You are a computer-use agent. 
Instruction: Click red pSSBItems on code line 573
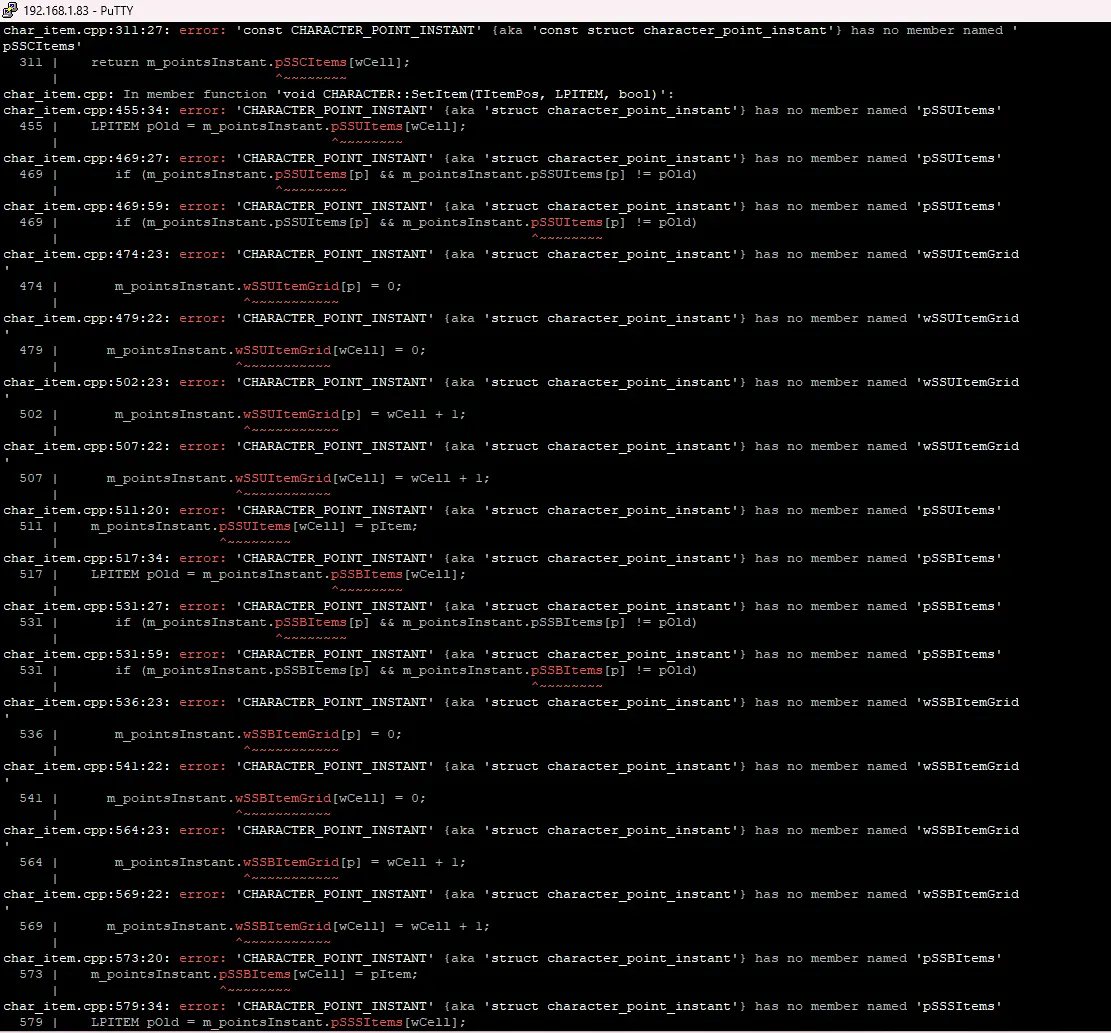(254, 974)
